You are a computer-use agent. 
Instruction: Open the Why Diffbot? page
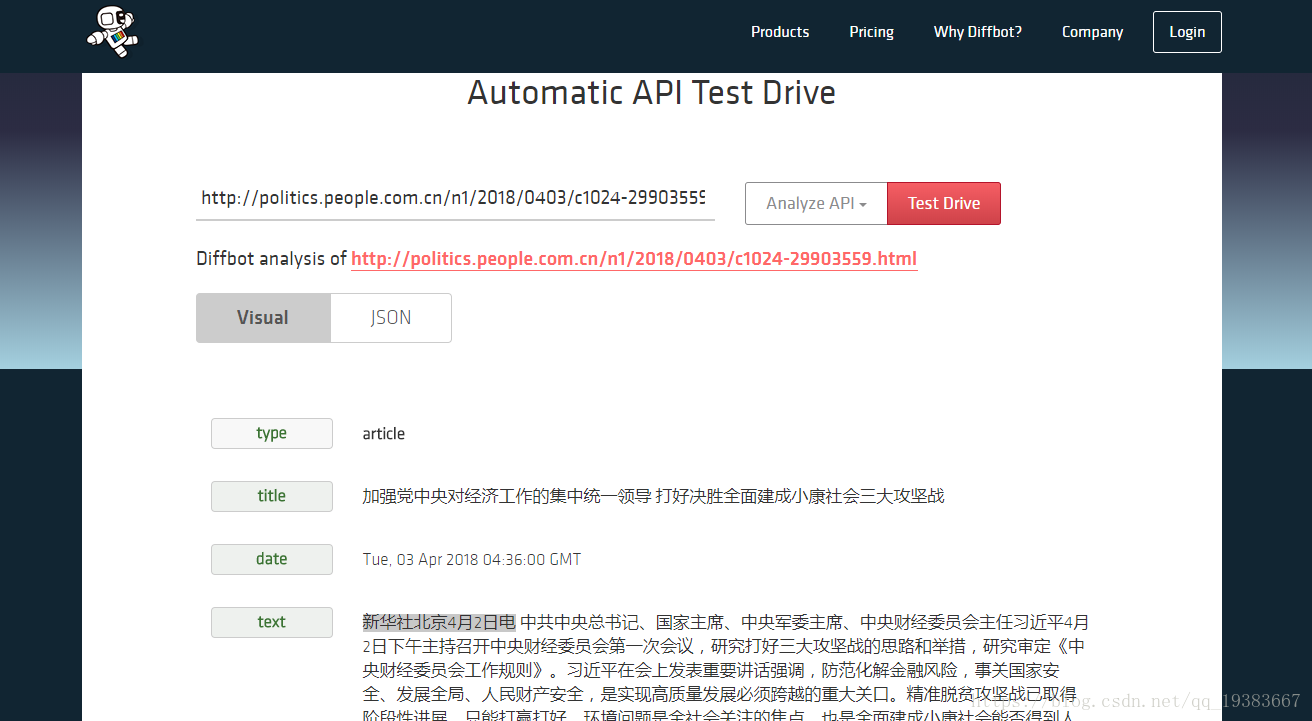click(x=978, y=32)
